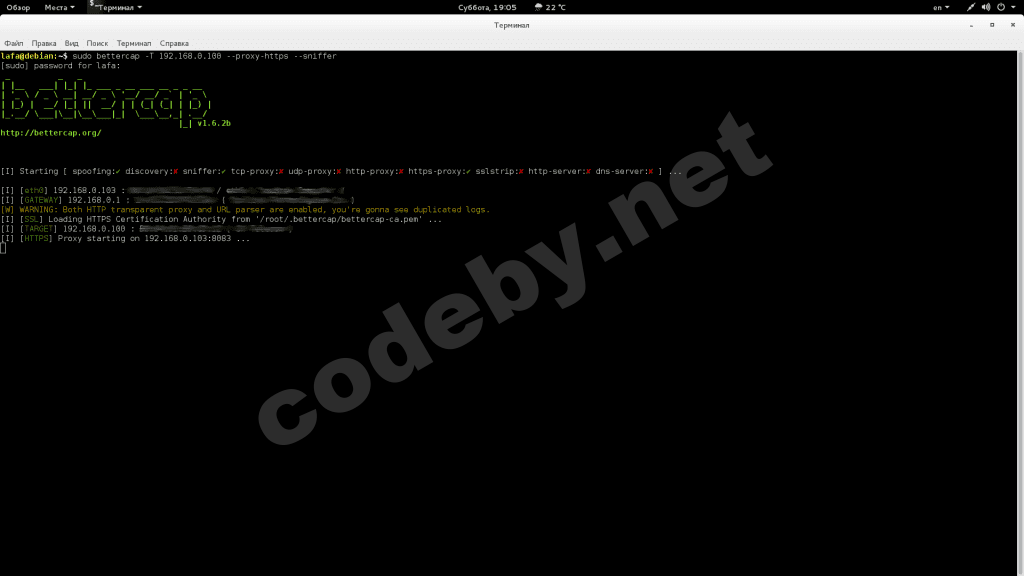This screenshot has width=1024, height=576.
Task: Click the 'dns-server:' status text
Action: pyautogui.click(x=624, y=171)
